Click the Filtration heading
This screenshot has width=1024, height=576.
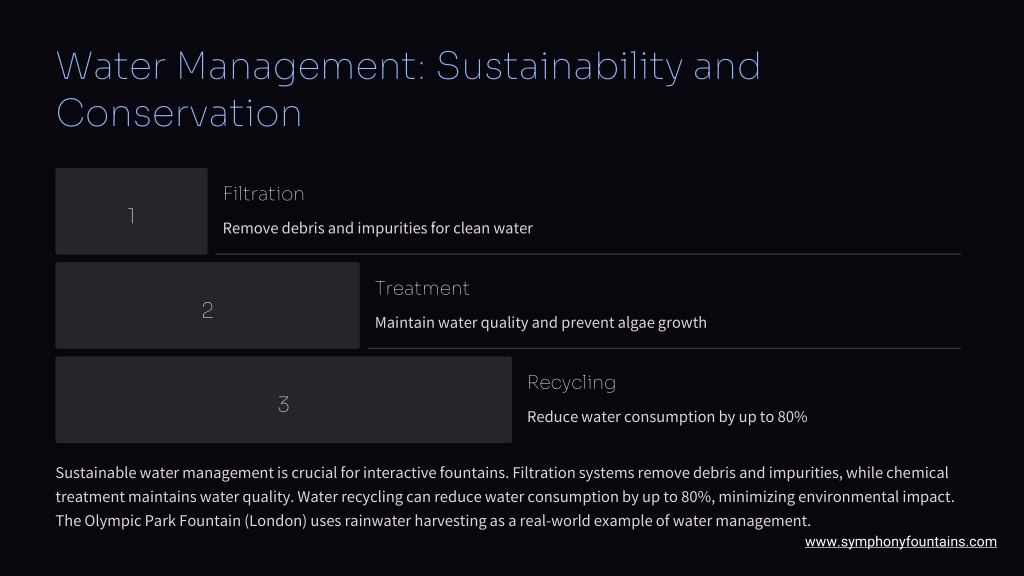pyautogui.click(x=263, y=194)
